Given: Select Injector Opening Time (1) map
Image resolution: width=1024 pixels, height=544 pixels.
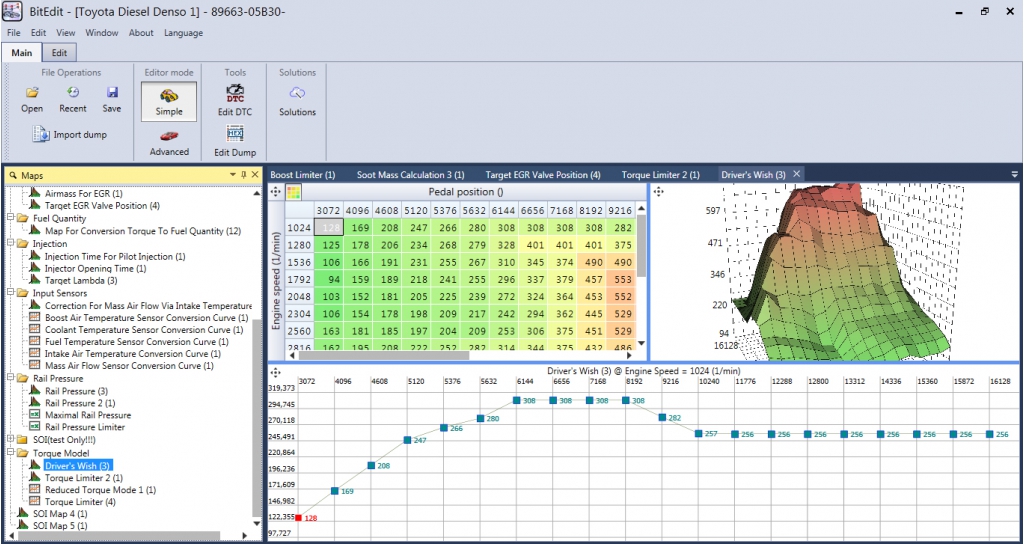Looking at the screenshot, I should tap(95, 268).
